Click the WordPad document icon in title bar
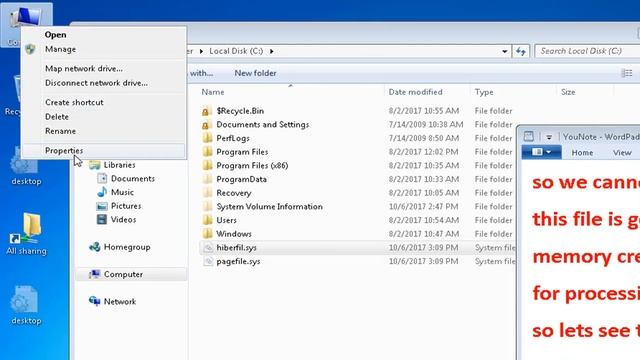The image size is (640, 360). 529,136
